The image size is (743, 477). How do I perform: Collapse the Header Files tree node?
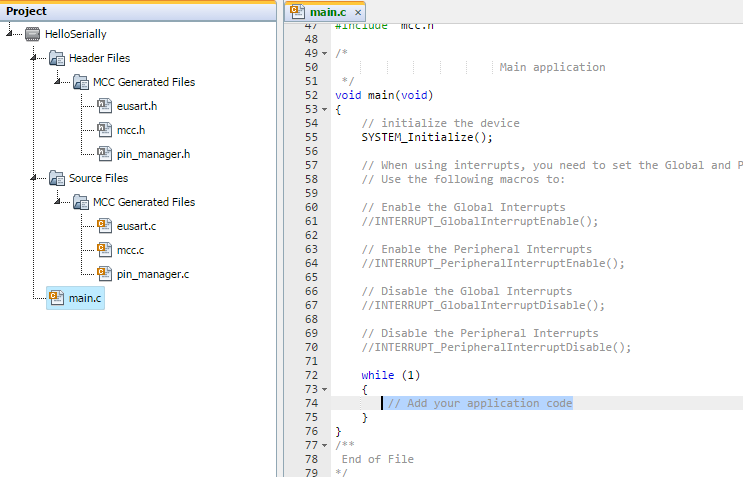pos(35,58)
